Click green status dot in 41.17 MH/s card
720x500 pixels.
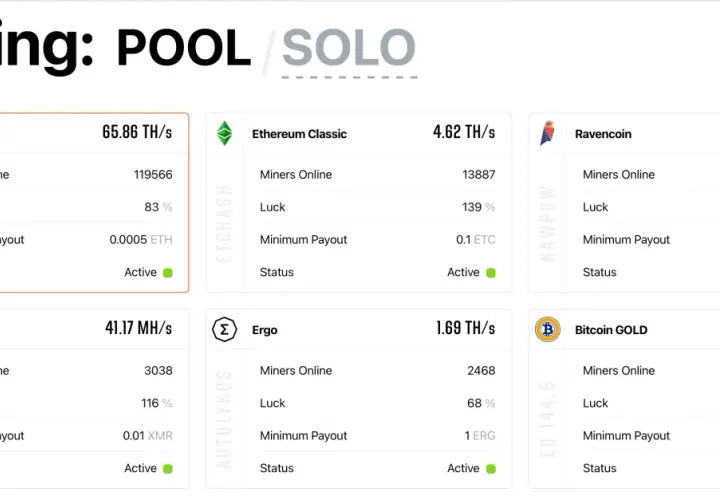coord(168,469)
